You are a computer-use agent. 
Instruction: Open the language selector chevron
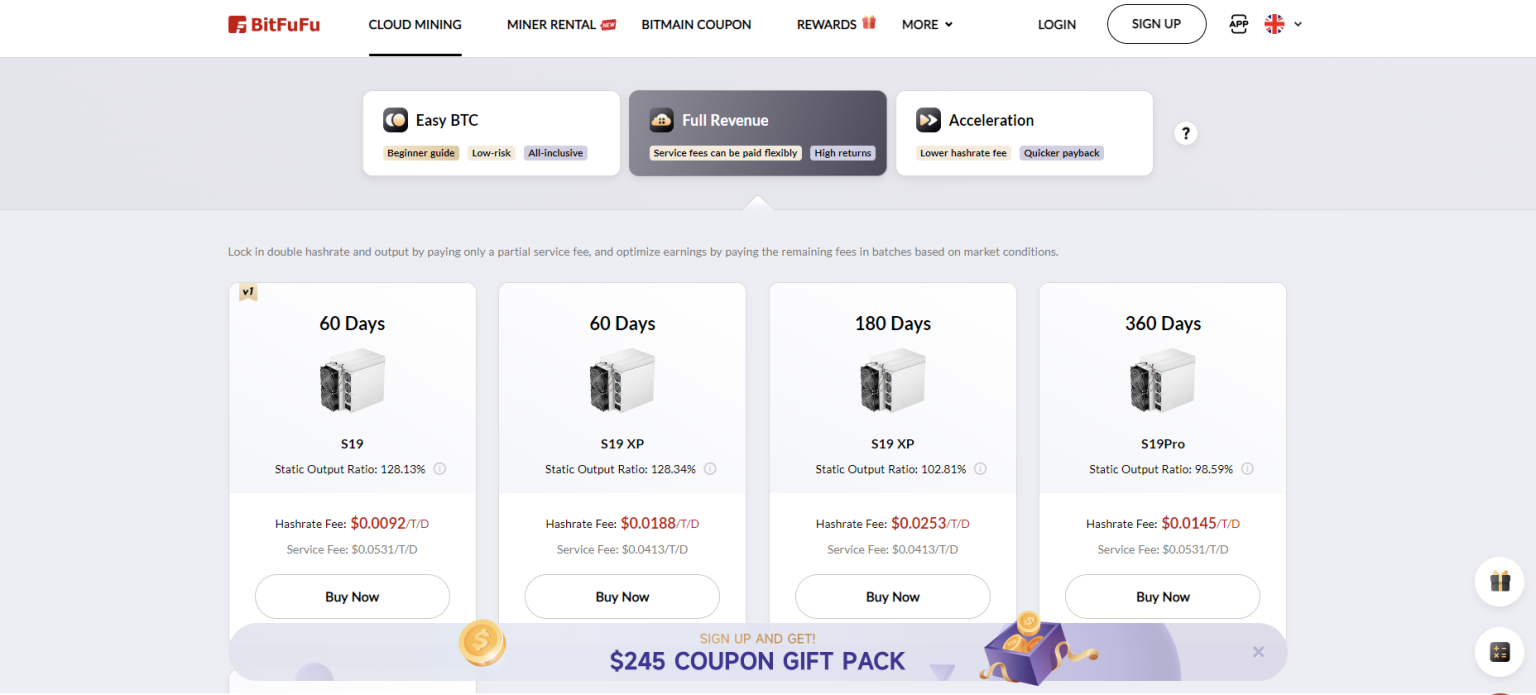tap(1297, 23)
